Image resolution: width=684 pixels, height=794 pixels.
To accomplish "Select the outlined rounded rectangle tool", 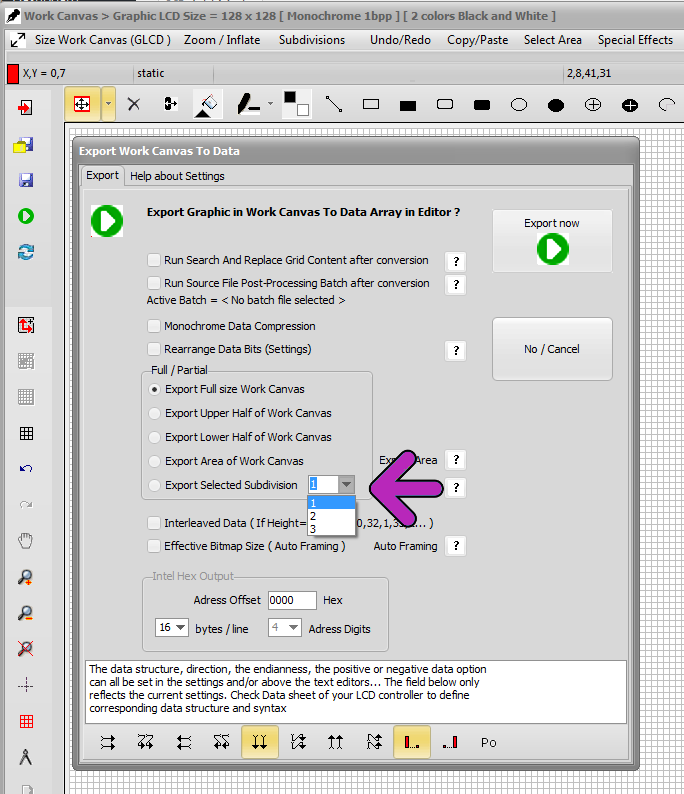I will coord(445,104).
